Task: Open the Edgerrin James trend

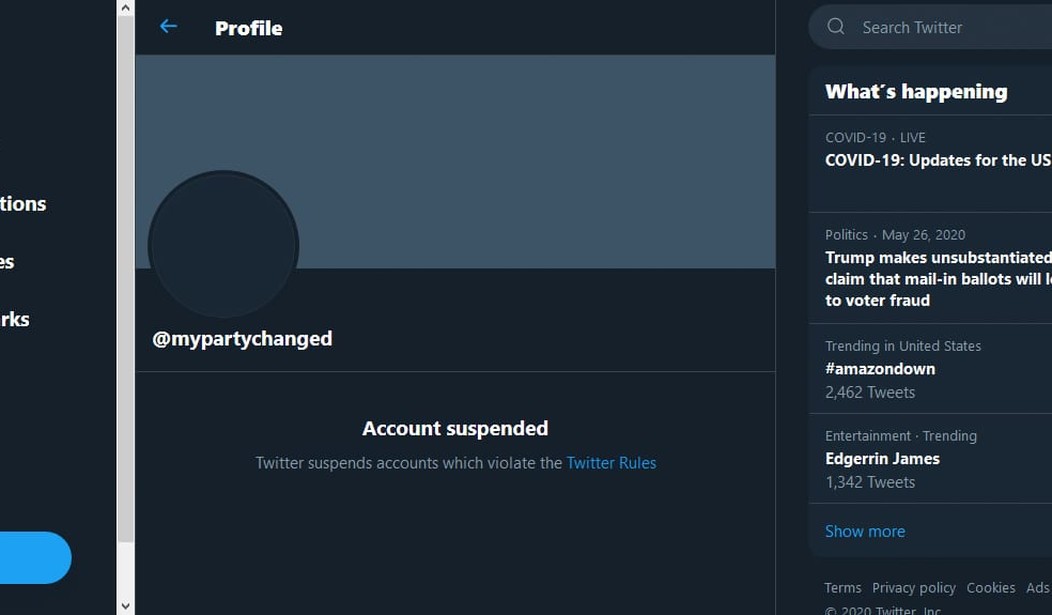Action: point(882,459)
